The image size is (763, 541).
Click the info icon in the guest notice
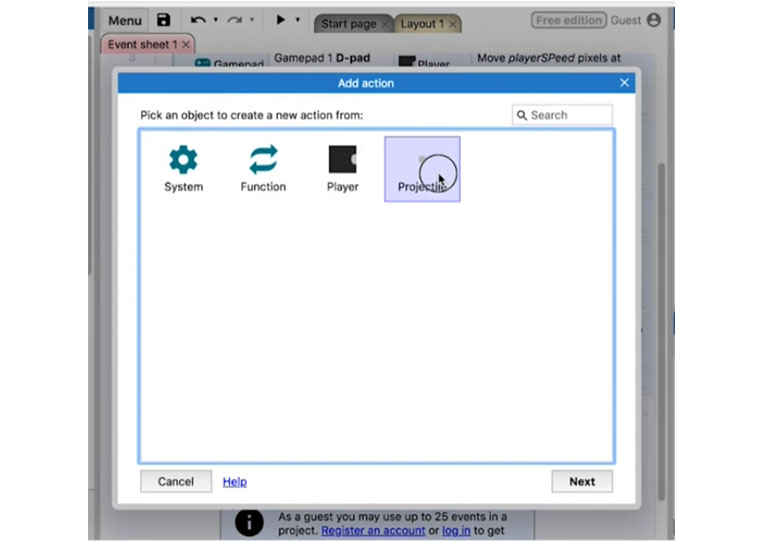coord(249,523)
